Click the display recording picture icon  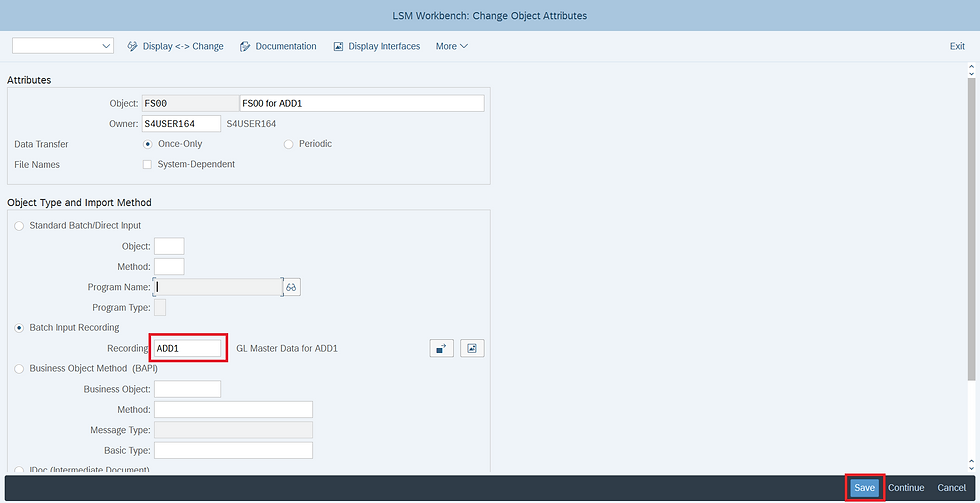coord(472,349)
